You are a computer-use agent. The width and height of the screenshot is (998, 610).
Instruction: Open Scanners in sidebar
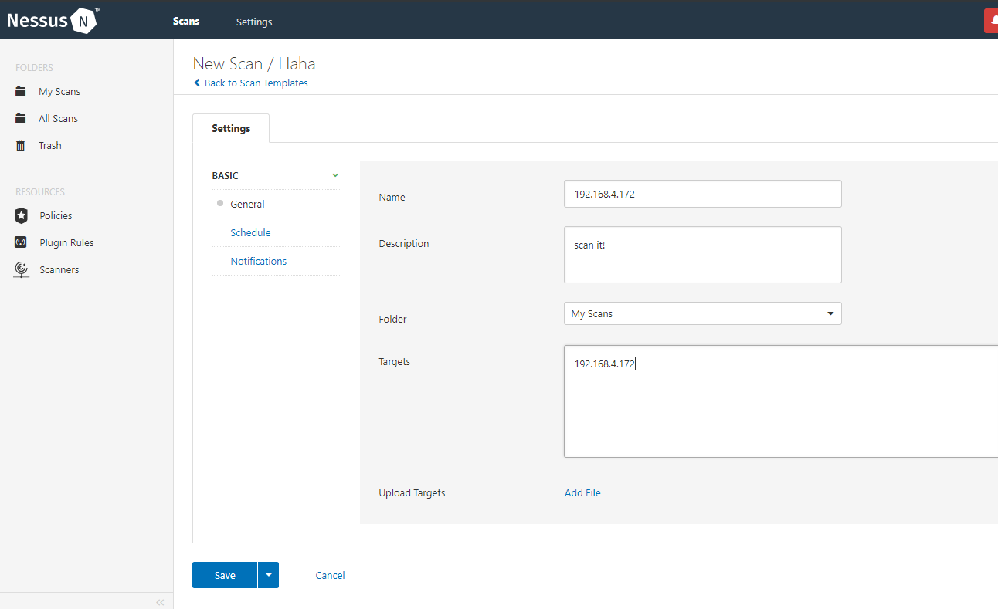pos(59,270)
